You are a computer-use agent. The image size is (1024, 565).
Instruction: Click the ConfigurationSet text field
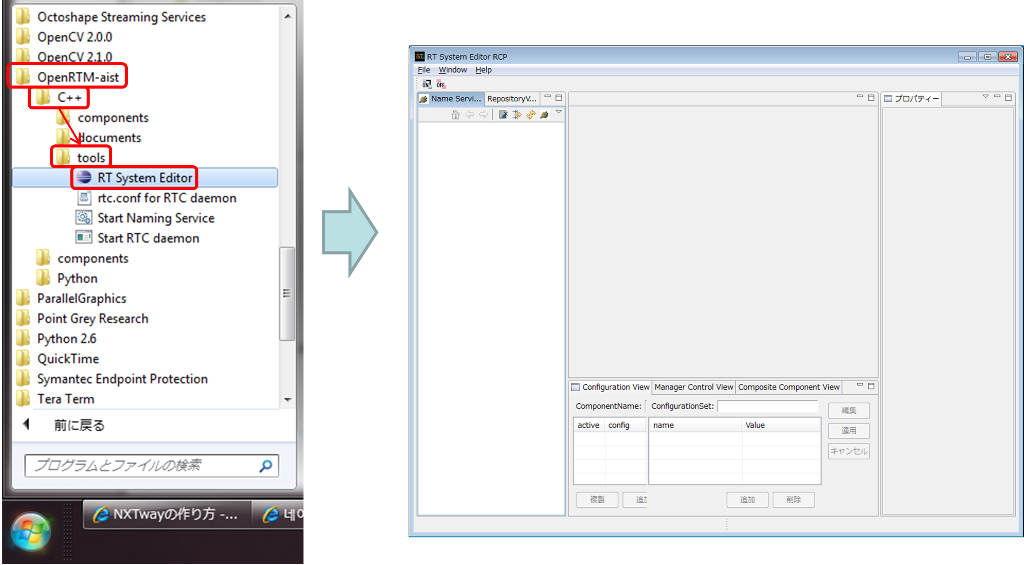click(767, 406)
